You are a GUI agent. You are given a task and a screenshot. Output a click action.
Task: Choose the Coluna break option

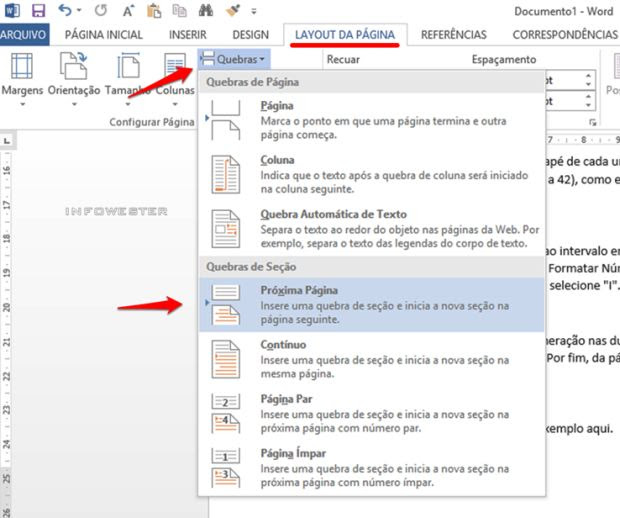[372, 174]
